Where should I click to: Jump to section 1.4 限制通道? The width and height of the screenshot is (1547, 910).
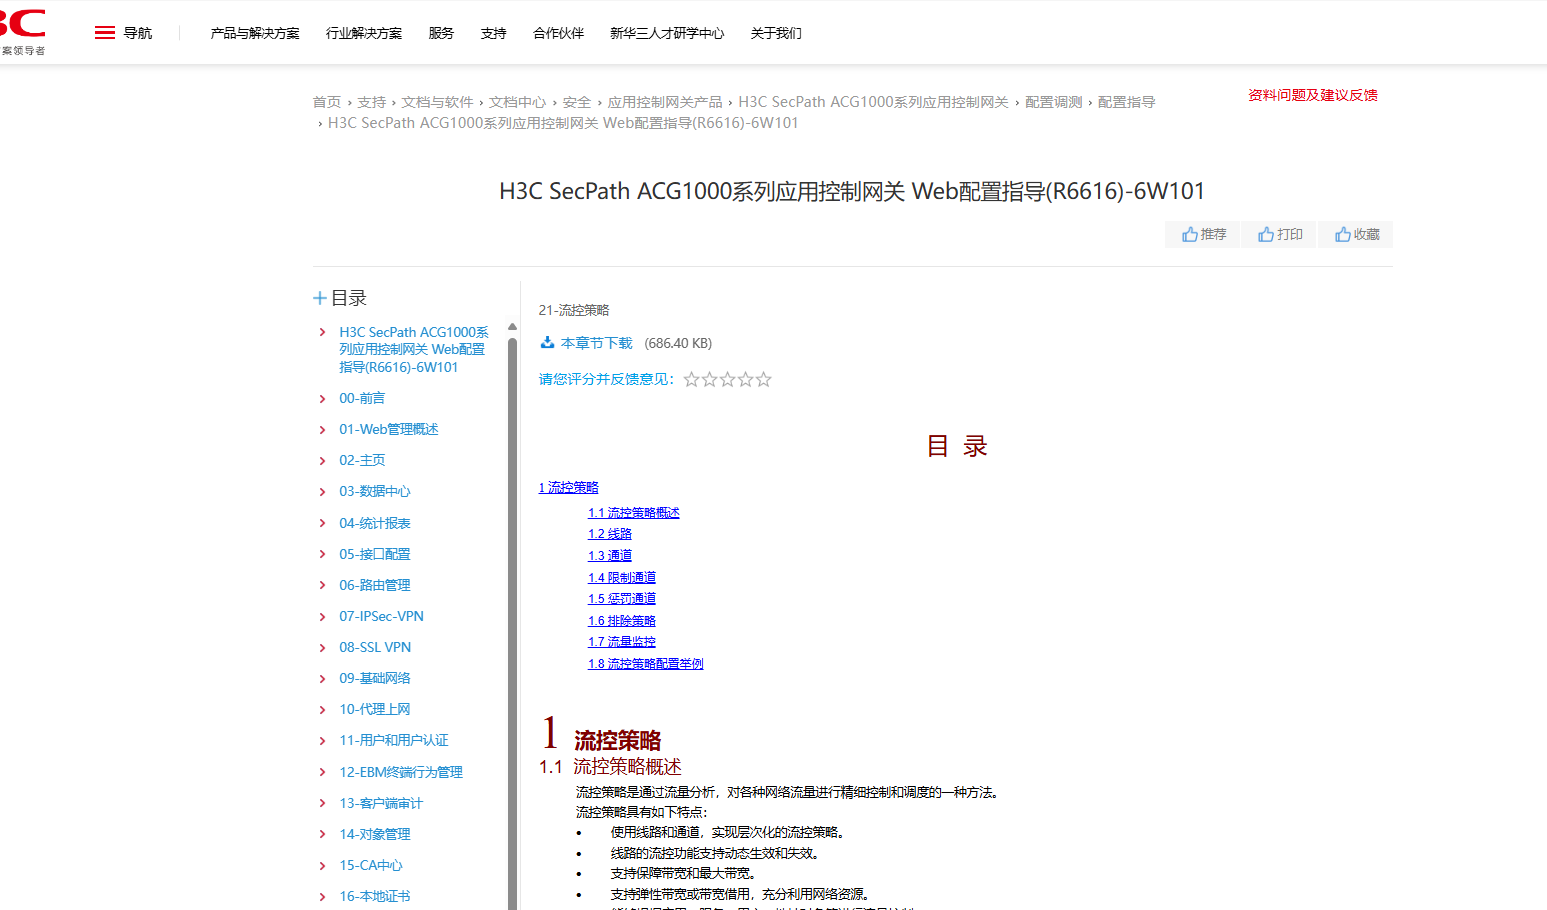(622, 578)
